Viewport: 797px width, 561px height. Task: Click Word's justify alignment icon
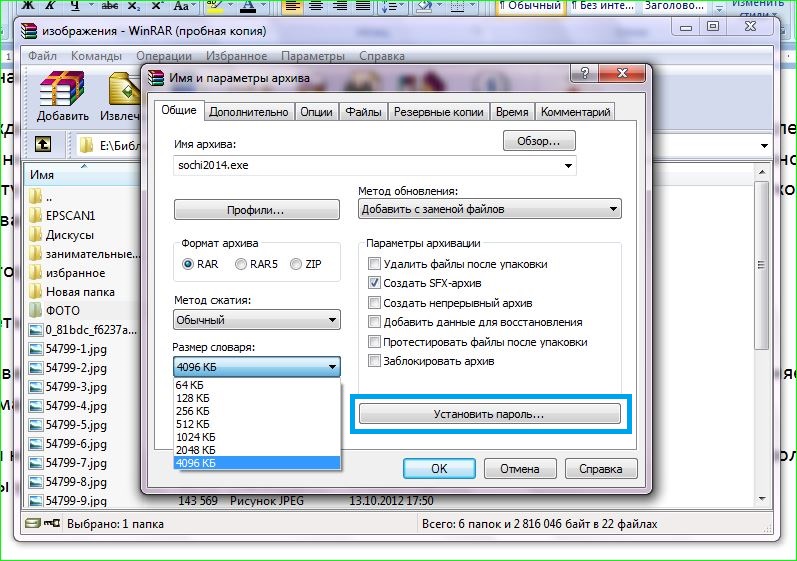coord(362,6)
